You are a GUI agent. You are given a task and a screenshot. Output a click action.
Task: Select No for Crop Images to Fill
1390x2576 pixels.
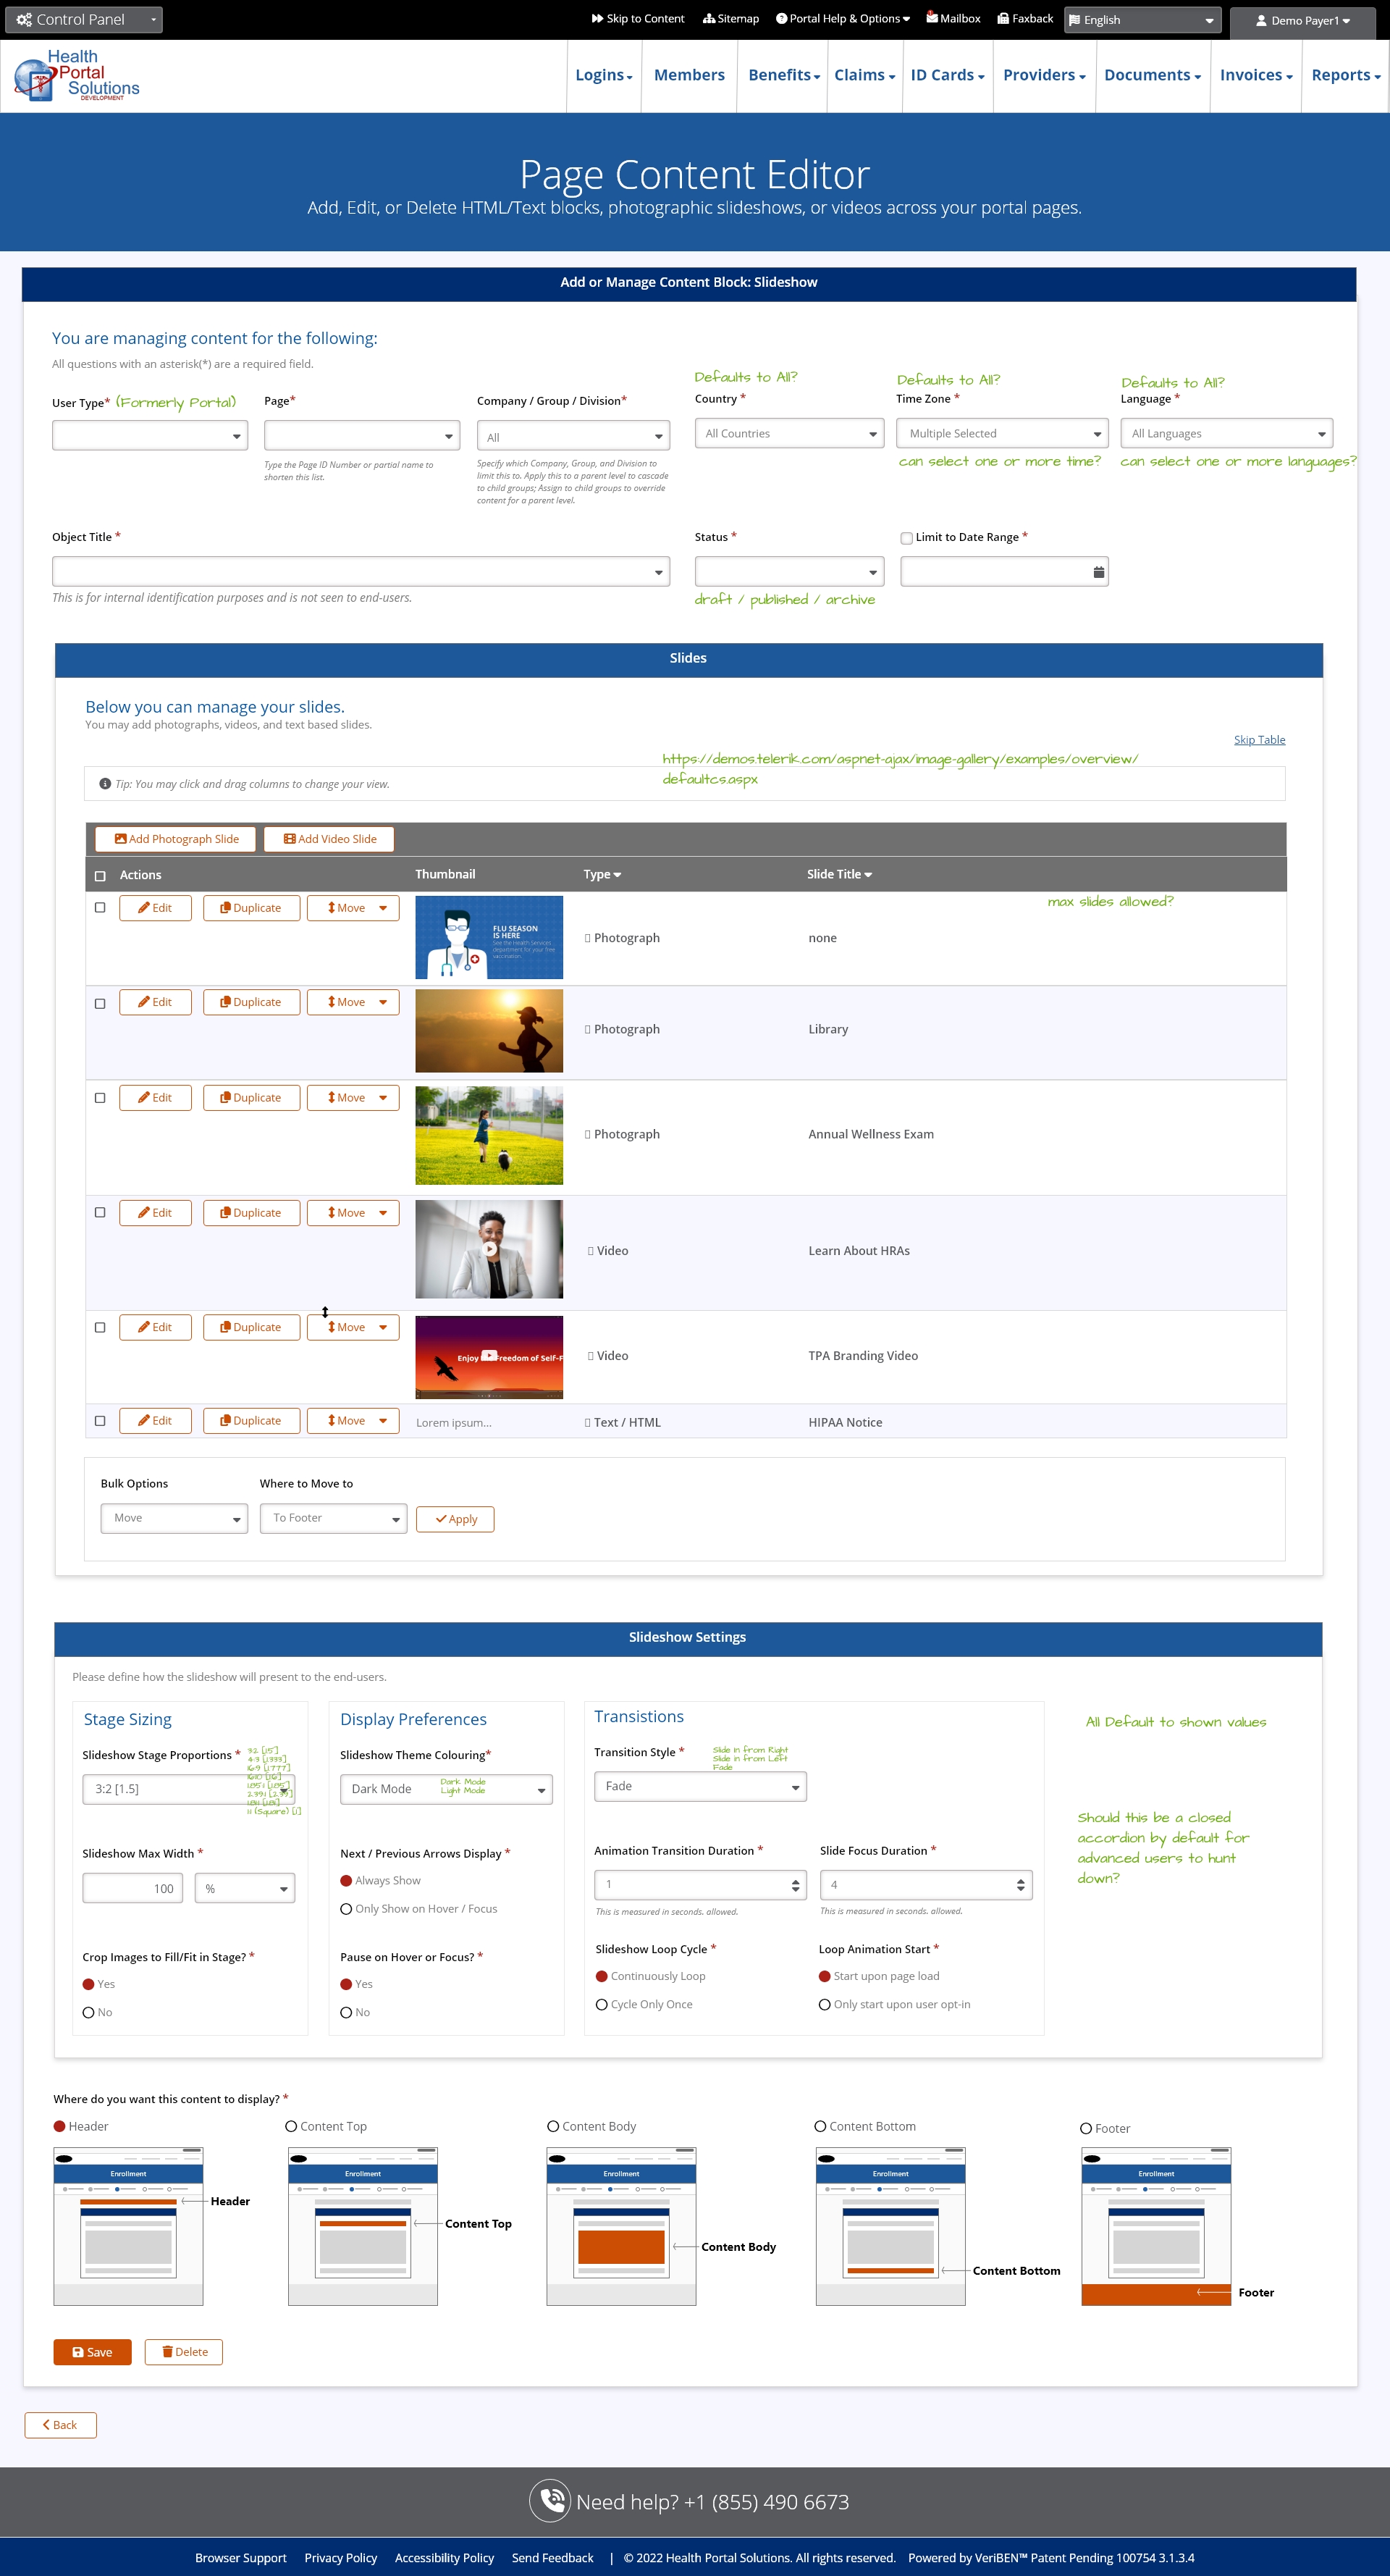[88, 2013]
